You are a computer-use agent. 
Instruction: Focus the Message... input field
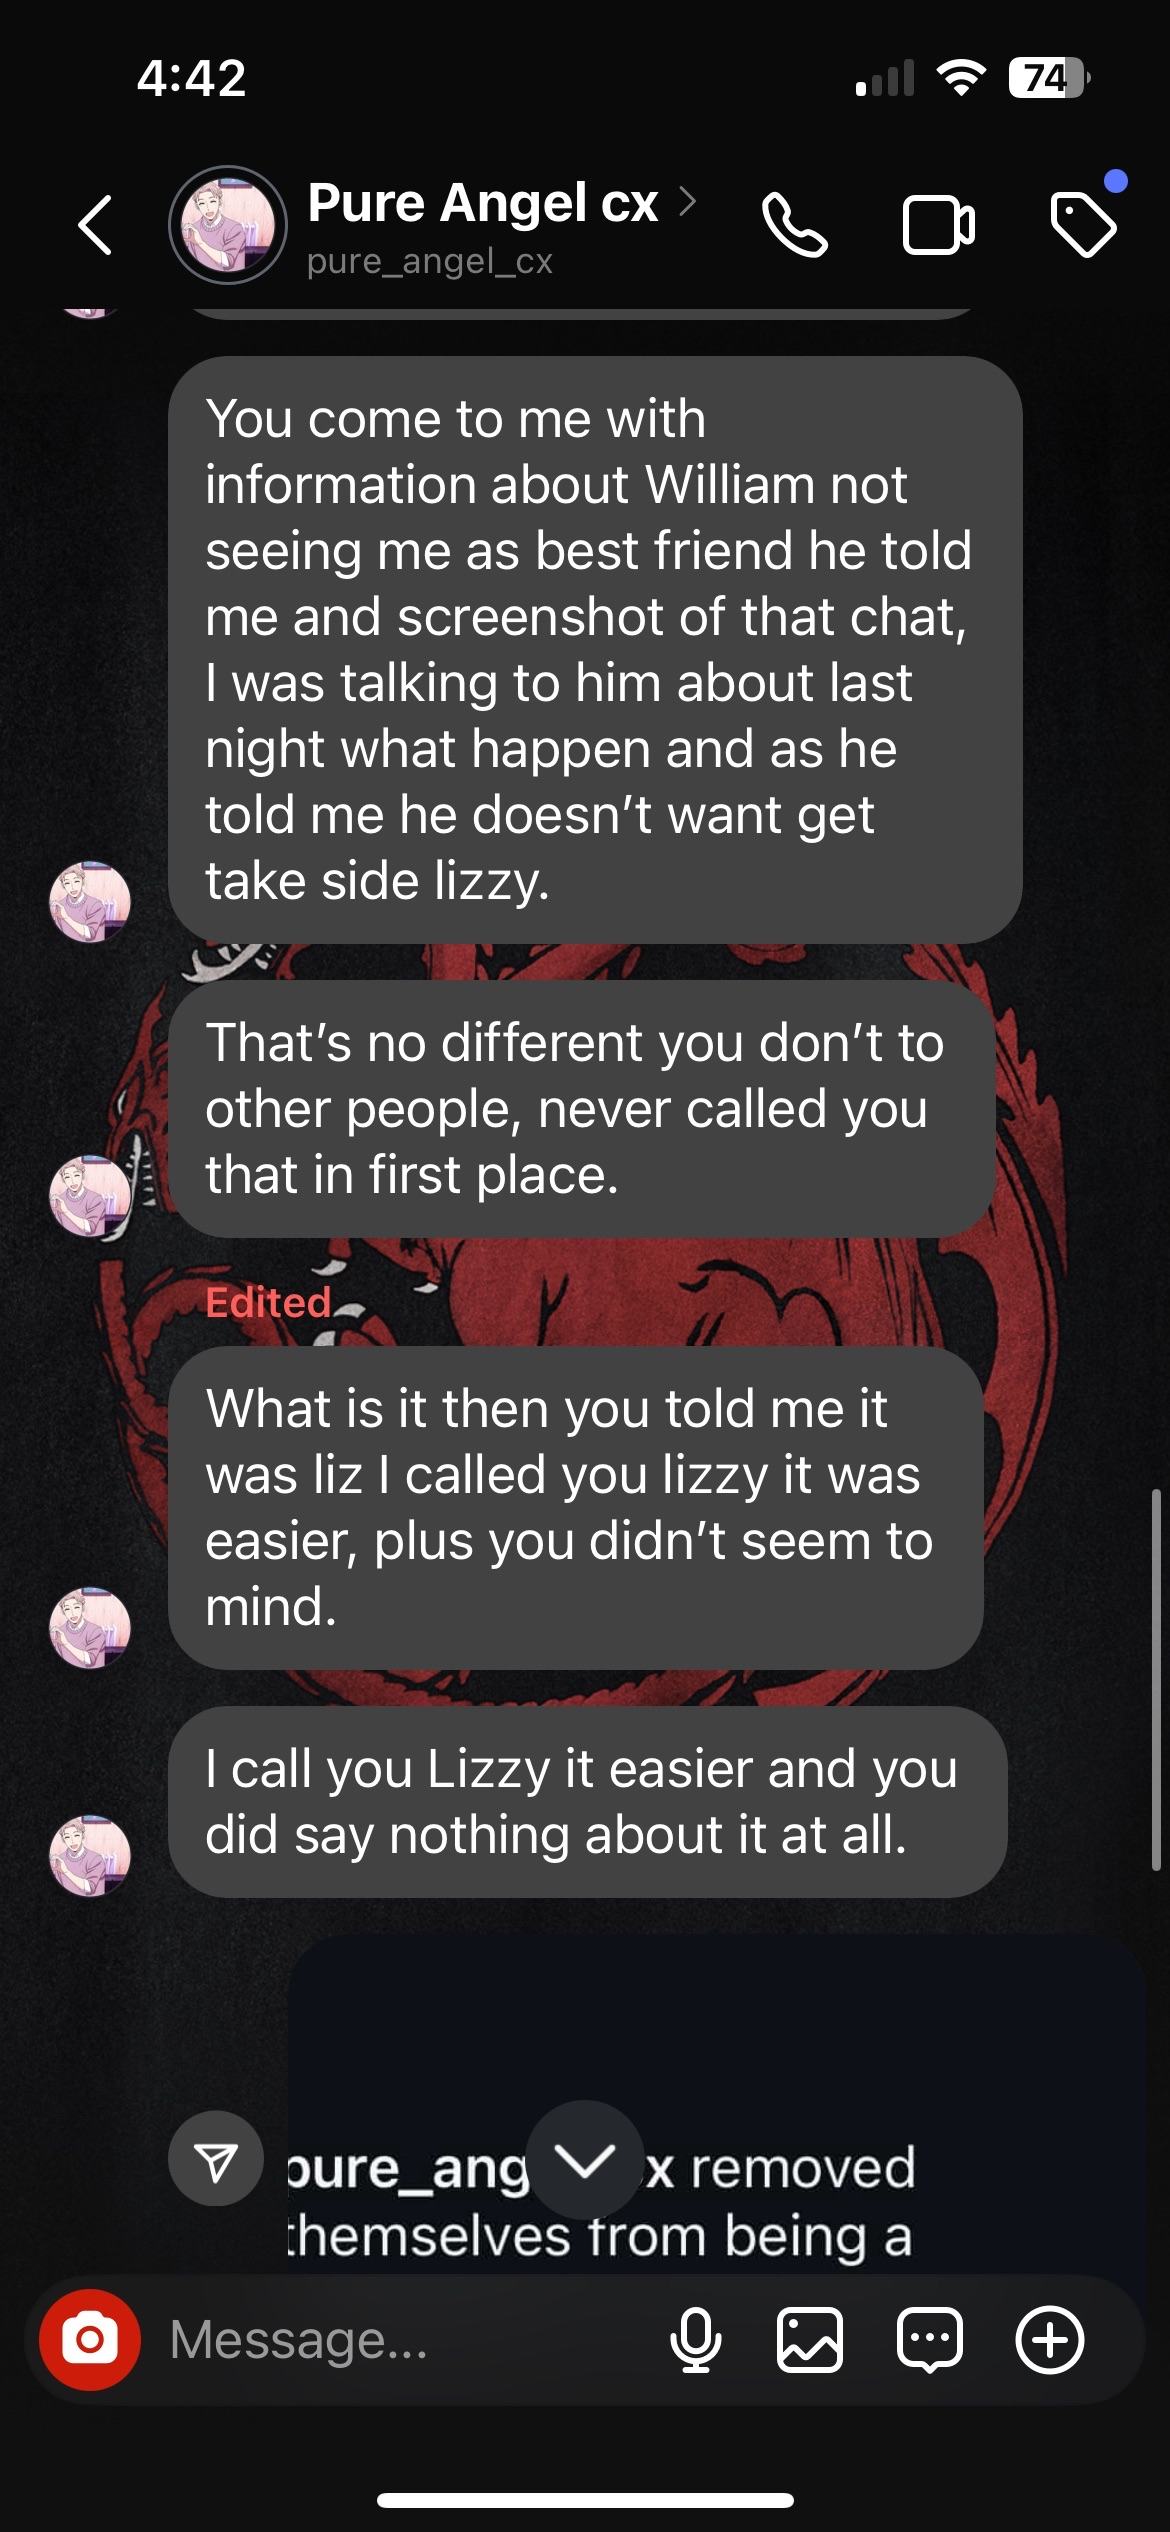pos(400,2340)
